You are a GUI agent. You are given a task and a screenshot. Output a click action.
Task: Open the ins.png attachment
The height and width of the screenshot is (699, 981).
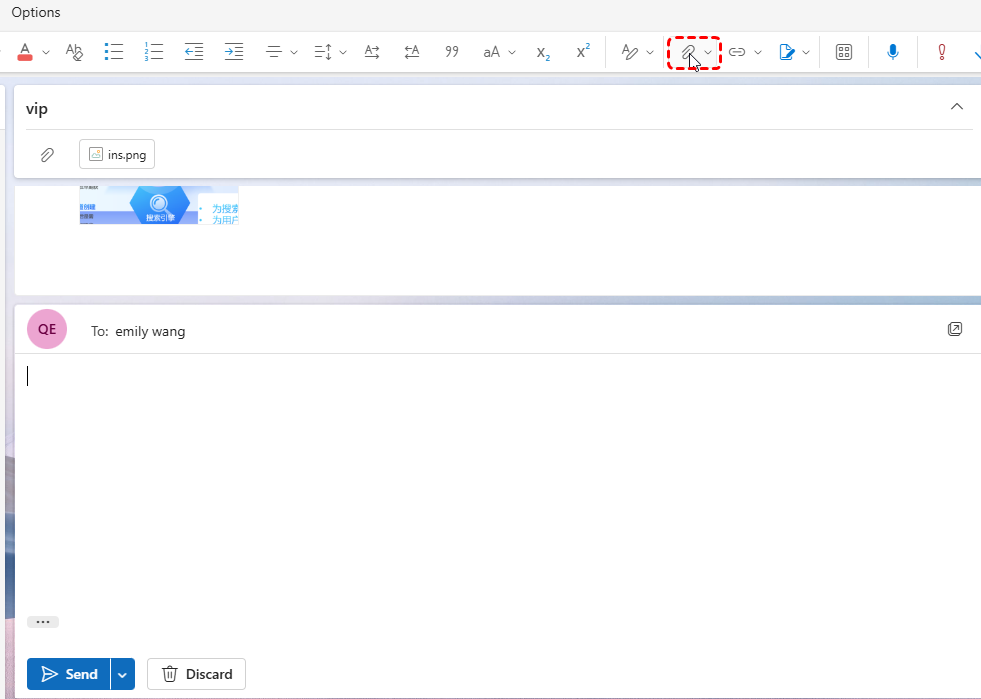(x=117, y=155)
